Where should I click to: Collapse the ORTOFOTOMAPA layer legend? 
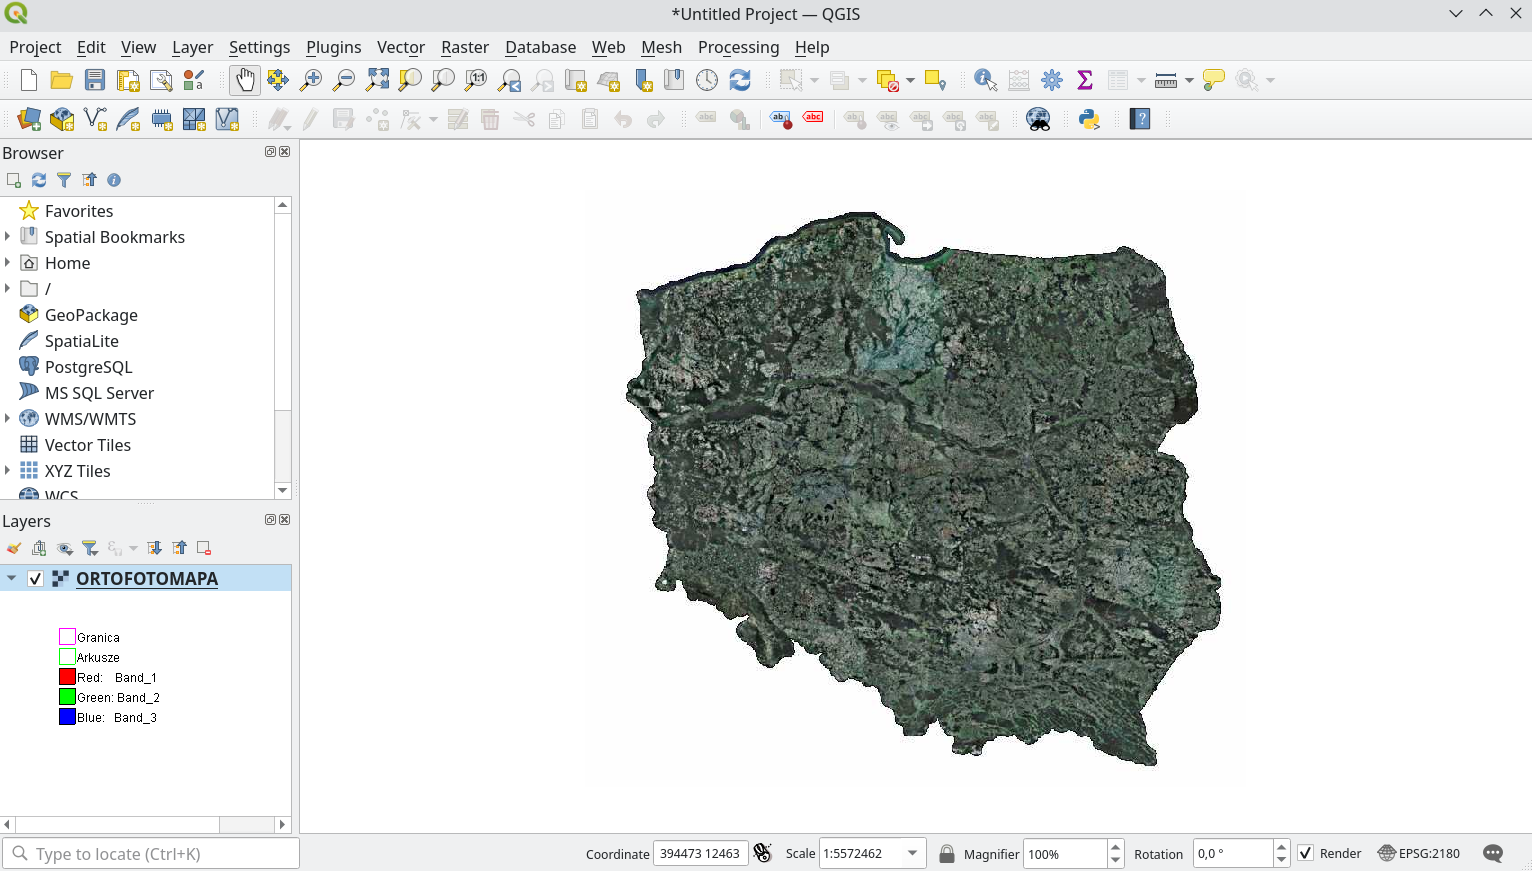[x=10, y=578]
